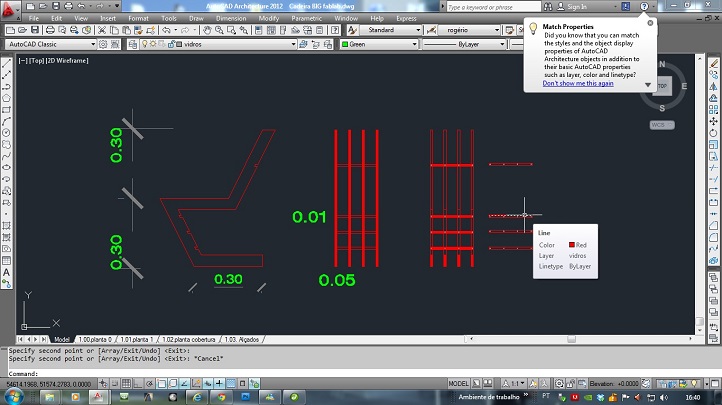Click the WCS button under ViewCube
The image size is (722, 405).
662,125
